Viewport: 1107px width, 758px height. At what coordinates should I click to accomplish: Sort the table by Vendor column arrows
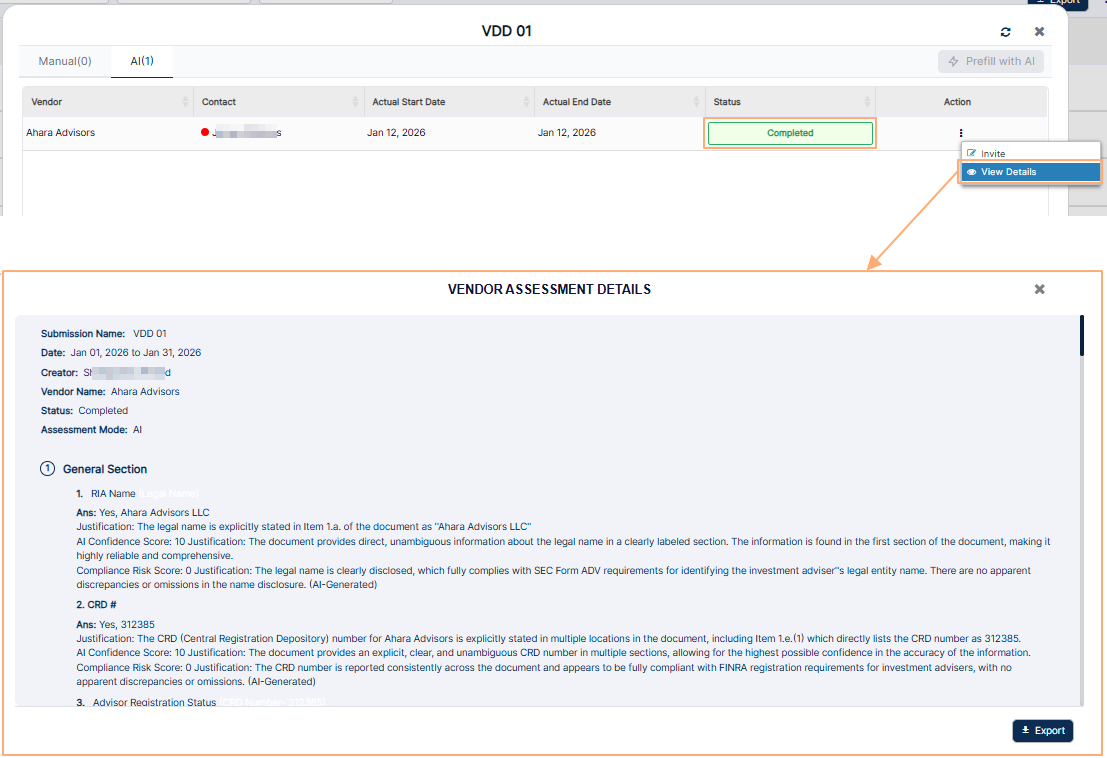point(185,102)
